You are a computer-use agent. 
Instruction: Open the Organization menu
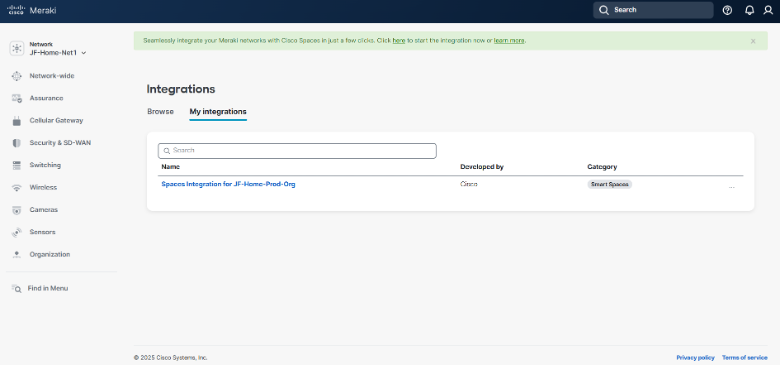(50, 254)
